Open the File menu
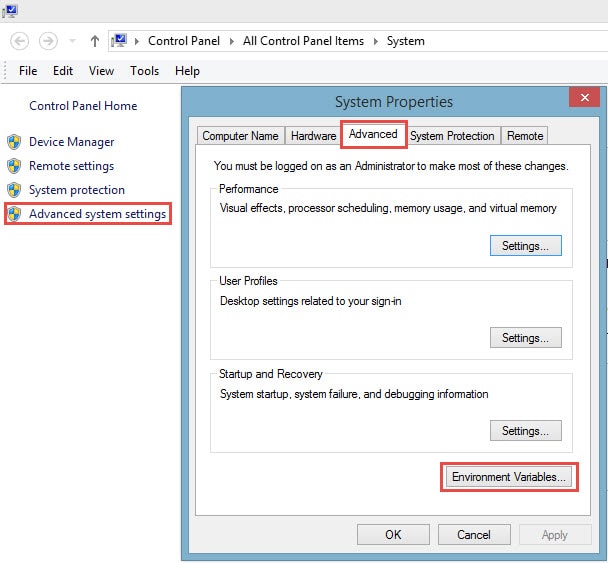The image size is (608, 563). (x=28, y=71)
